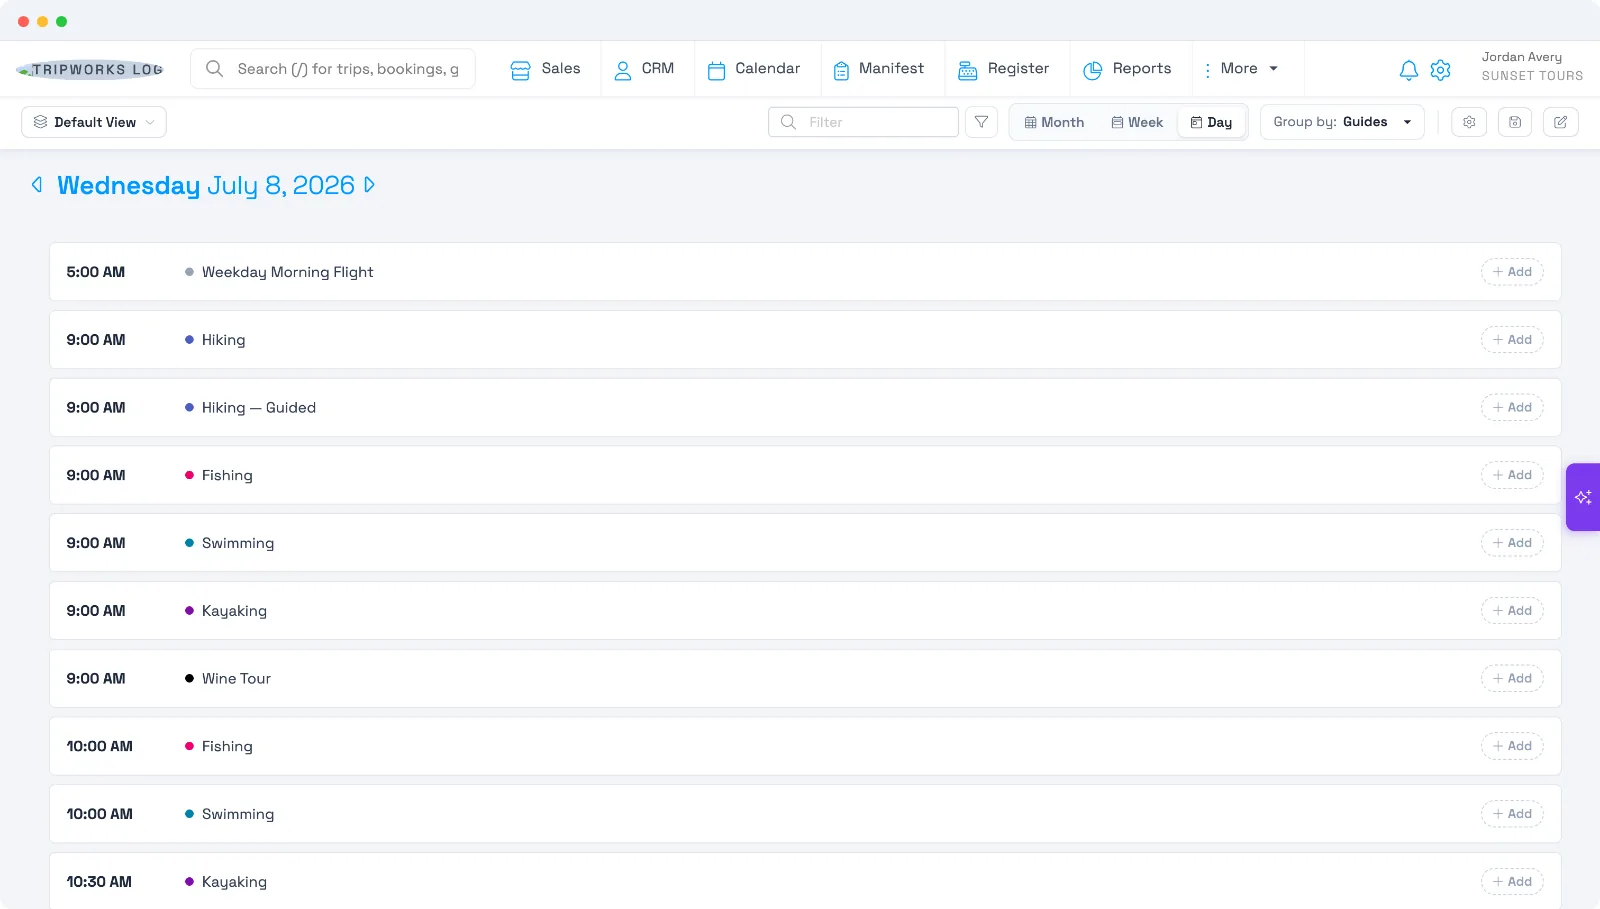The width and height of the screenshot is (1600, 909).
Task: Add to 9:00 AM Kayaking row
Action: (x=1512, y=611)
